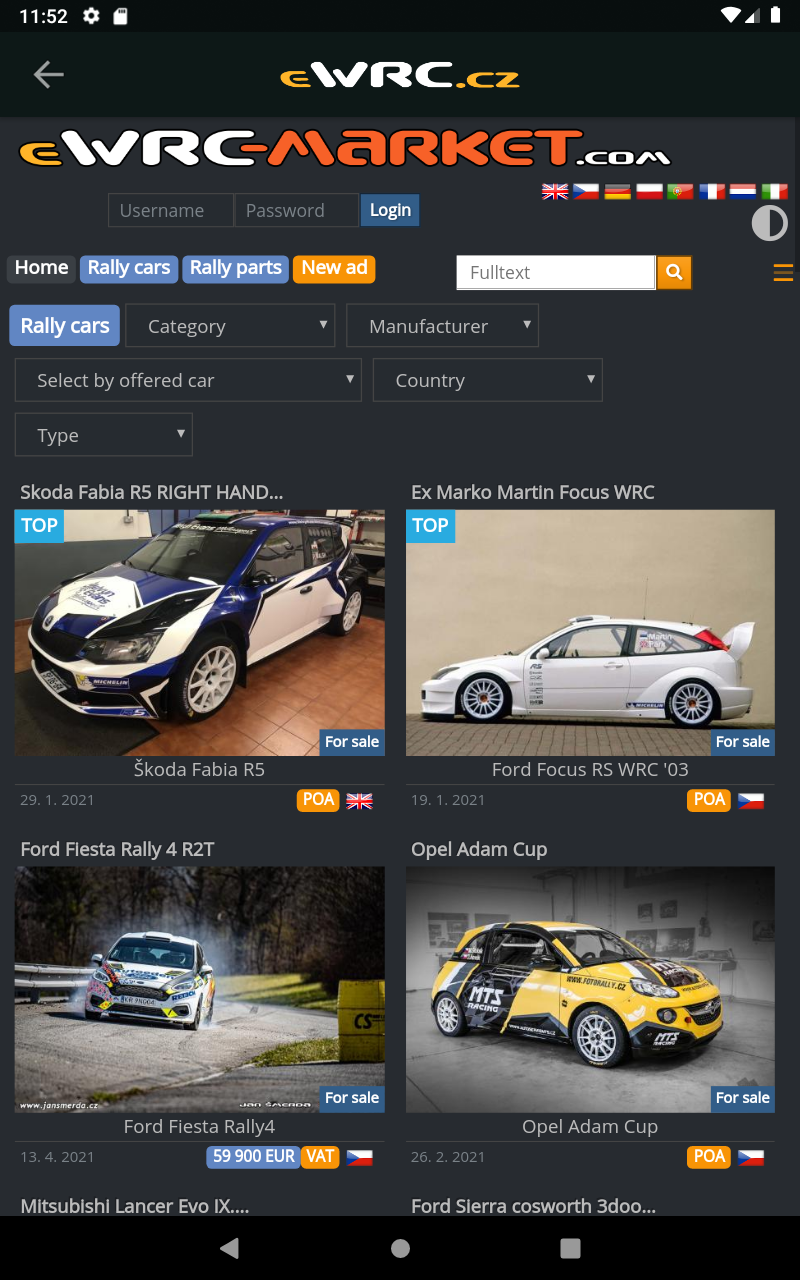
Task: Open Mitsubishi Lancer Evo IX listing title
Action: click(x=134, y=1206)
